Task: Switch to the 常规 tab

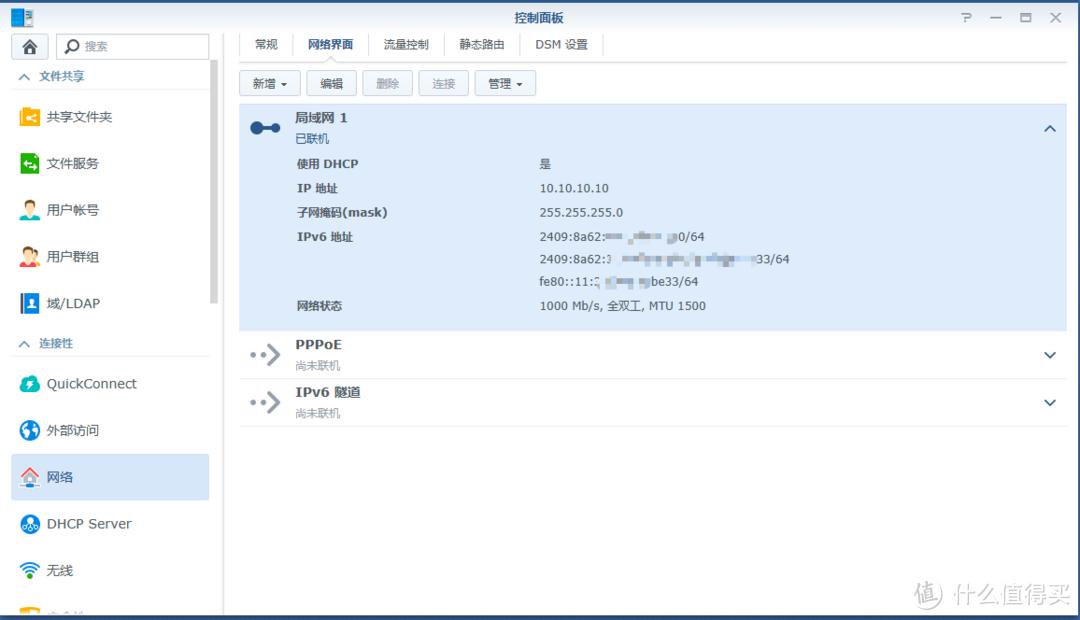Action: tap(266, 45)
